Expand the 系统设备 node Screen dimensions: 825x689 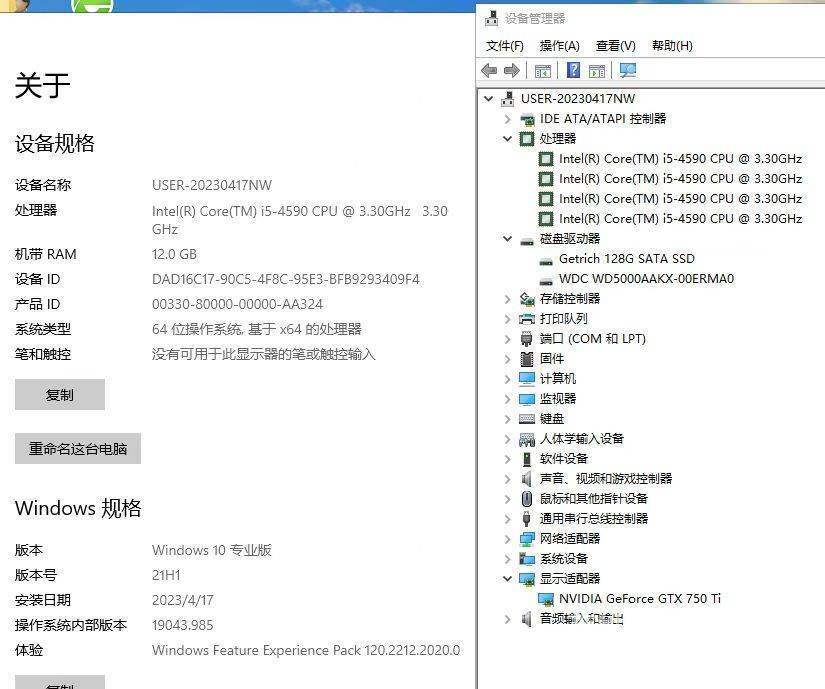(508, 559)
